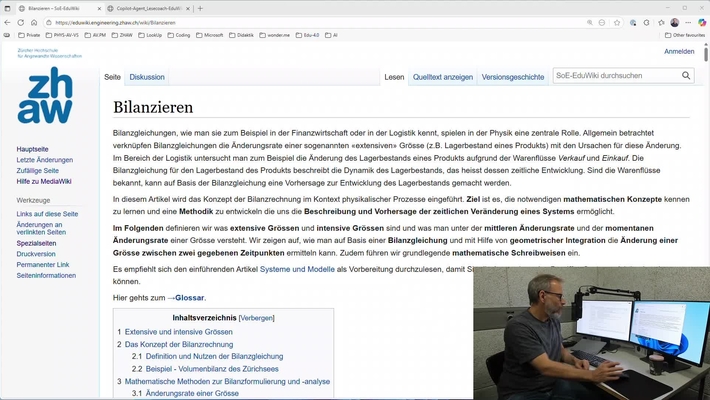Open a new browser tab

pyautogui.click(x=200, y=8)
